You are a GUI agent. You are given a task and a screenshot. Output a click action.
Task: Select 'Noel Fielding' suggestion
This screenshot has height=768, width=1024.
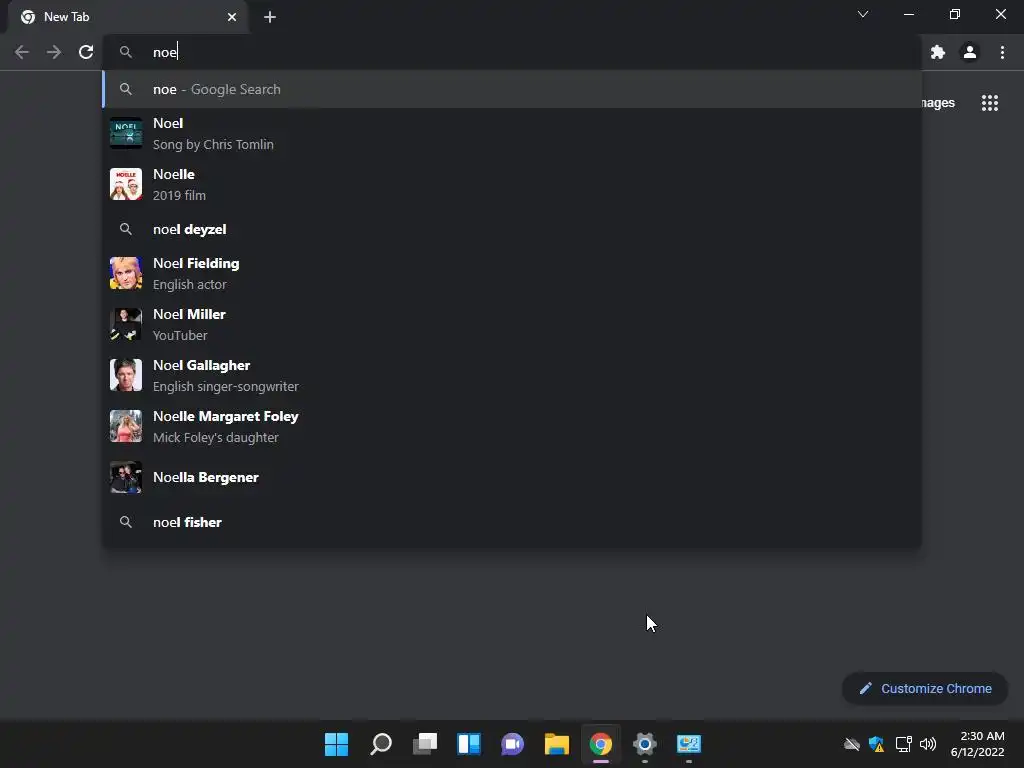pyautogui.click(x=513, y=273)
